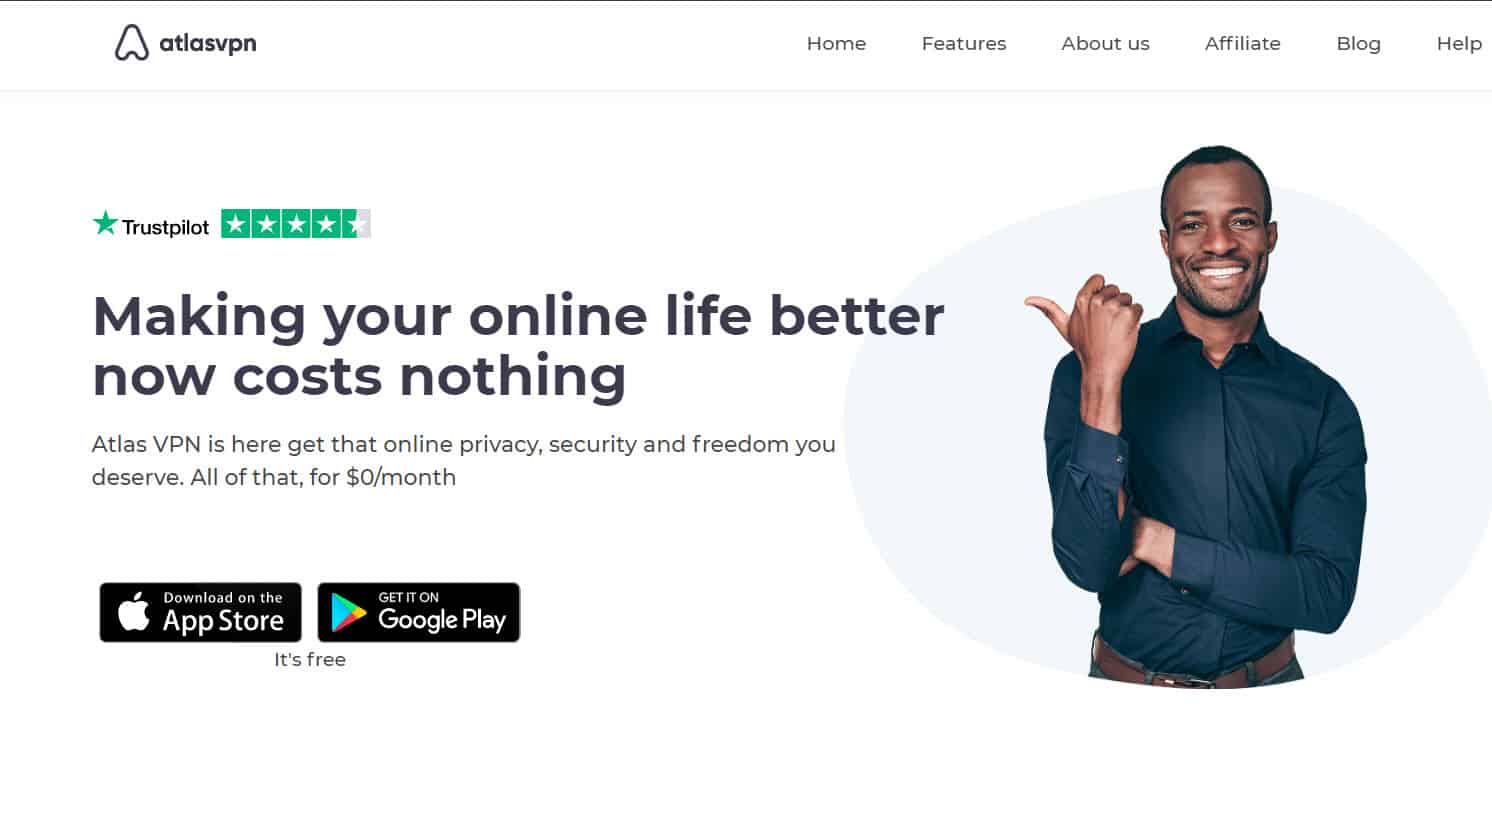
Task: Click the third Trustpilot rating star
Action: click(x=296, y=224)
